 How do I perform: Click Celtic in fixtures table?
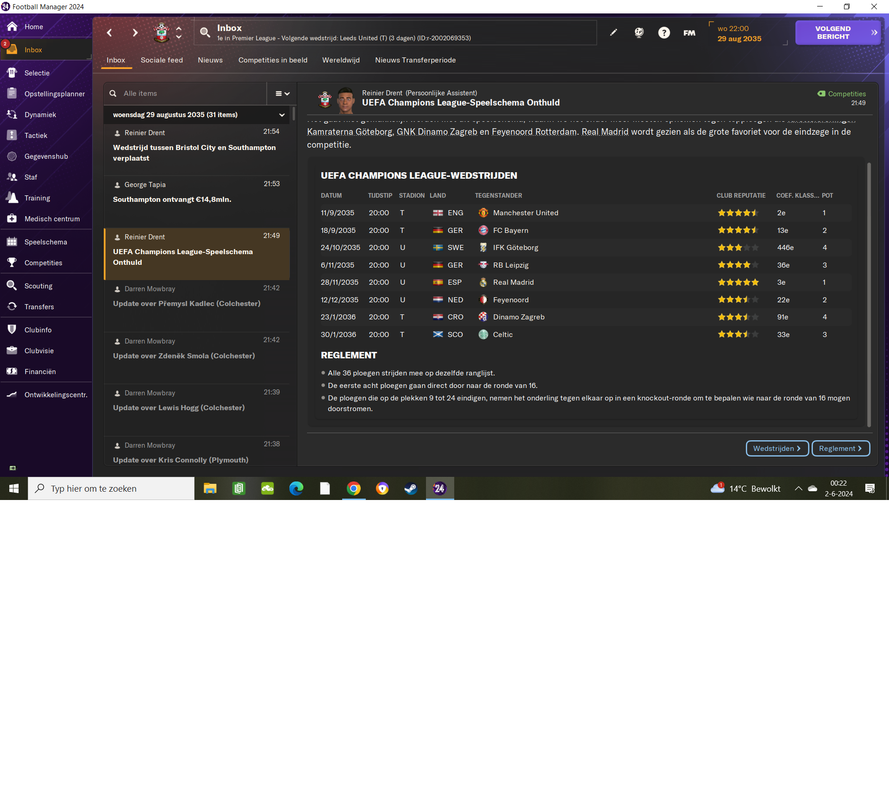pos(502,335)
